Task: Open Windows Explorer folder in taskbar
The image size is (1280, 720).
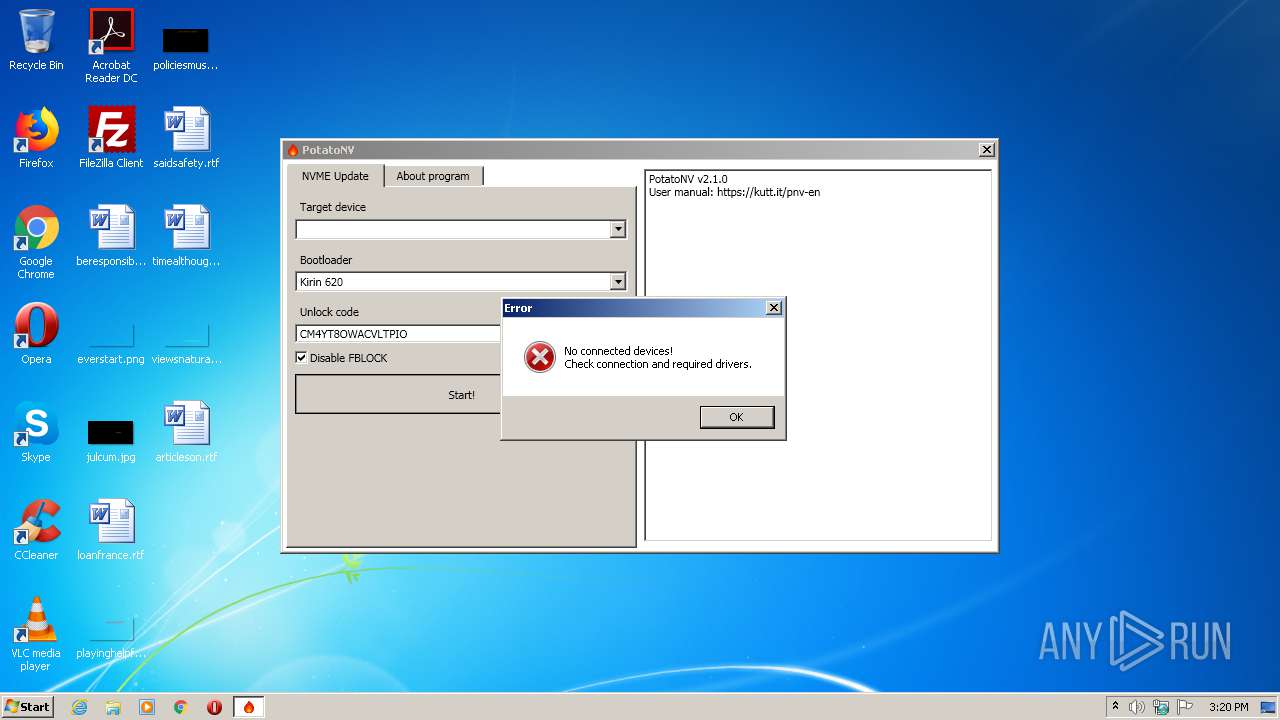Action: pos(113,707)
